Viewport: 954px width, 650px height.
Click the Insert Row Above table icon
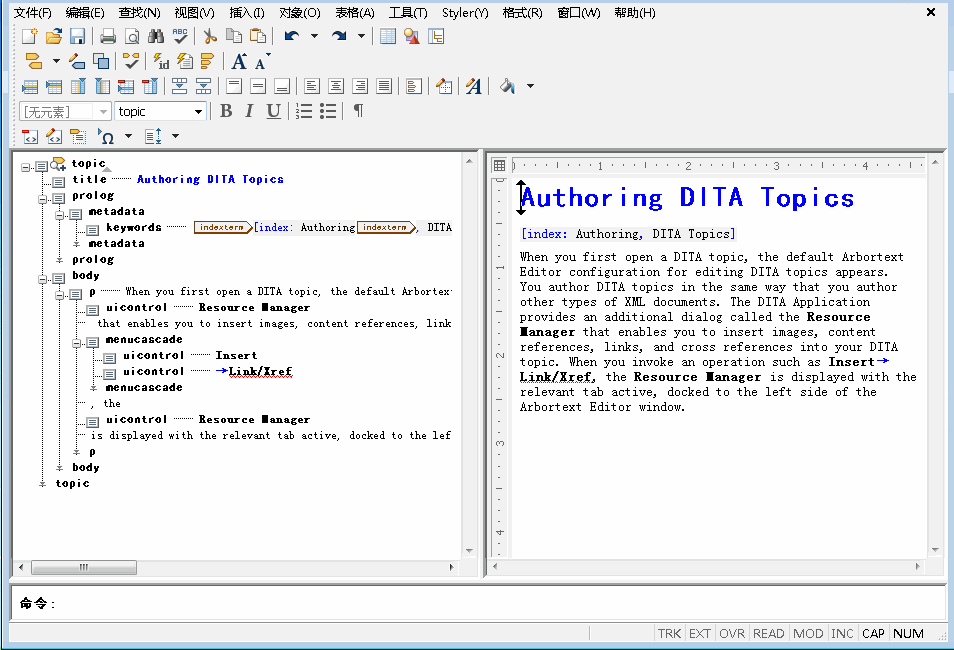coord(30,86)
